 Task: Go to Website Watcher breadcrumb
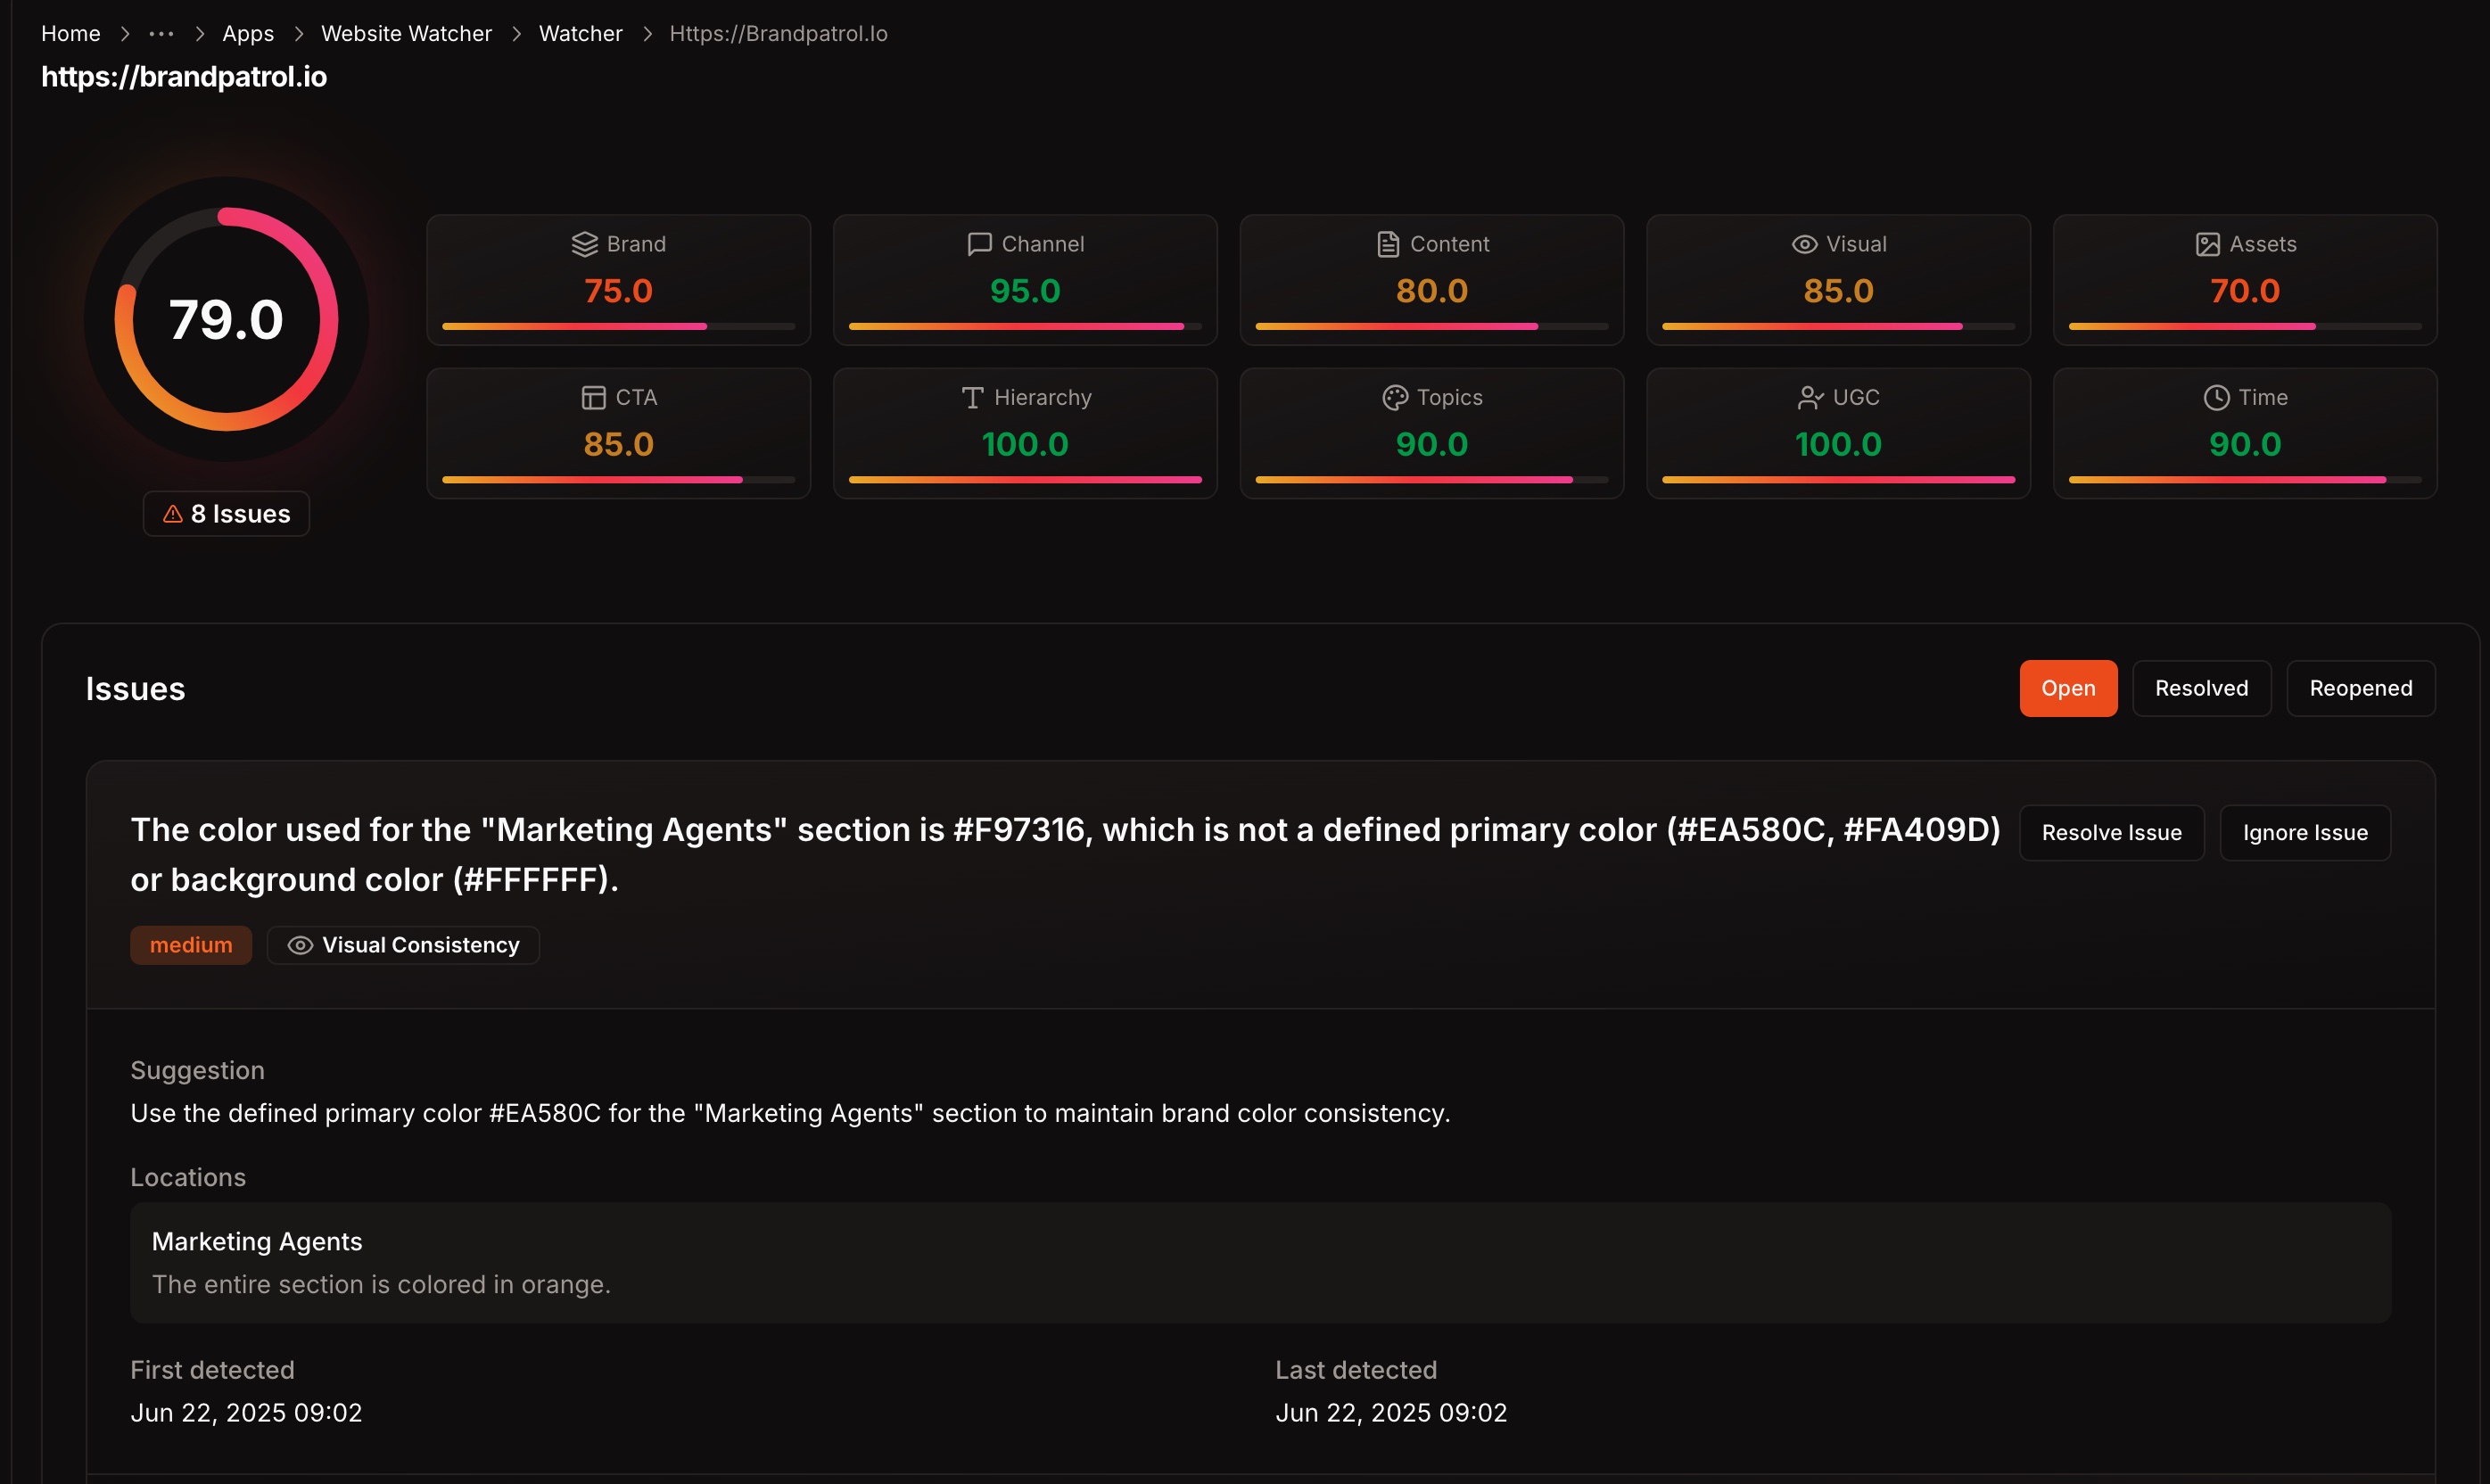tap(406, 34)
